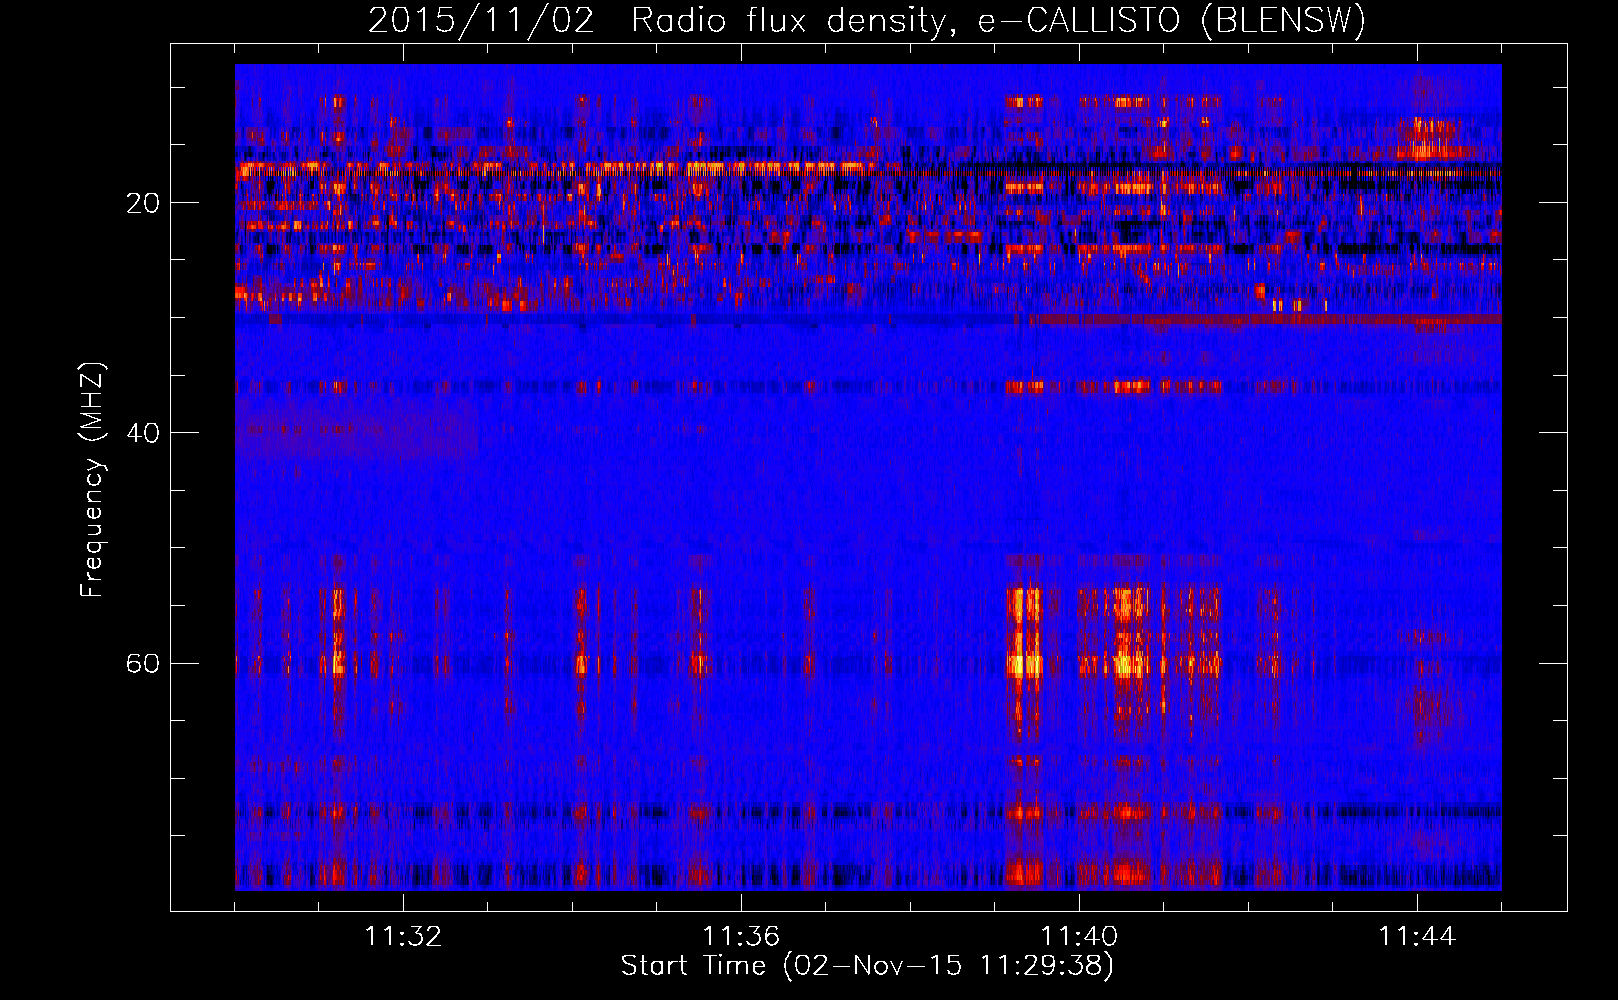Screen dimensions: 1618x1000
Task: Click the 11:44 time tick label
Action: (x=1417, y=937)
